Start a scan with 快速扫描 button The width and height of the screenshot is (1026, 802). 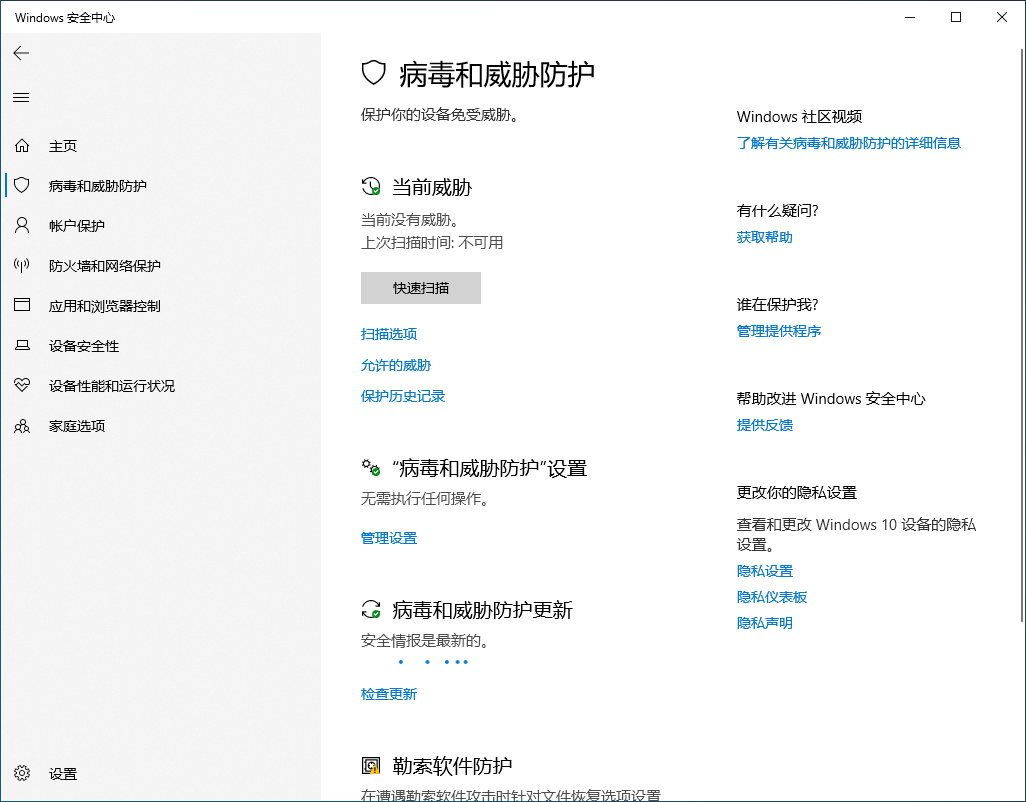[421, 288]
